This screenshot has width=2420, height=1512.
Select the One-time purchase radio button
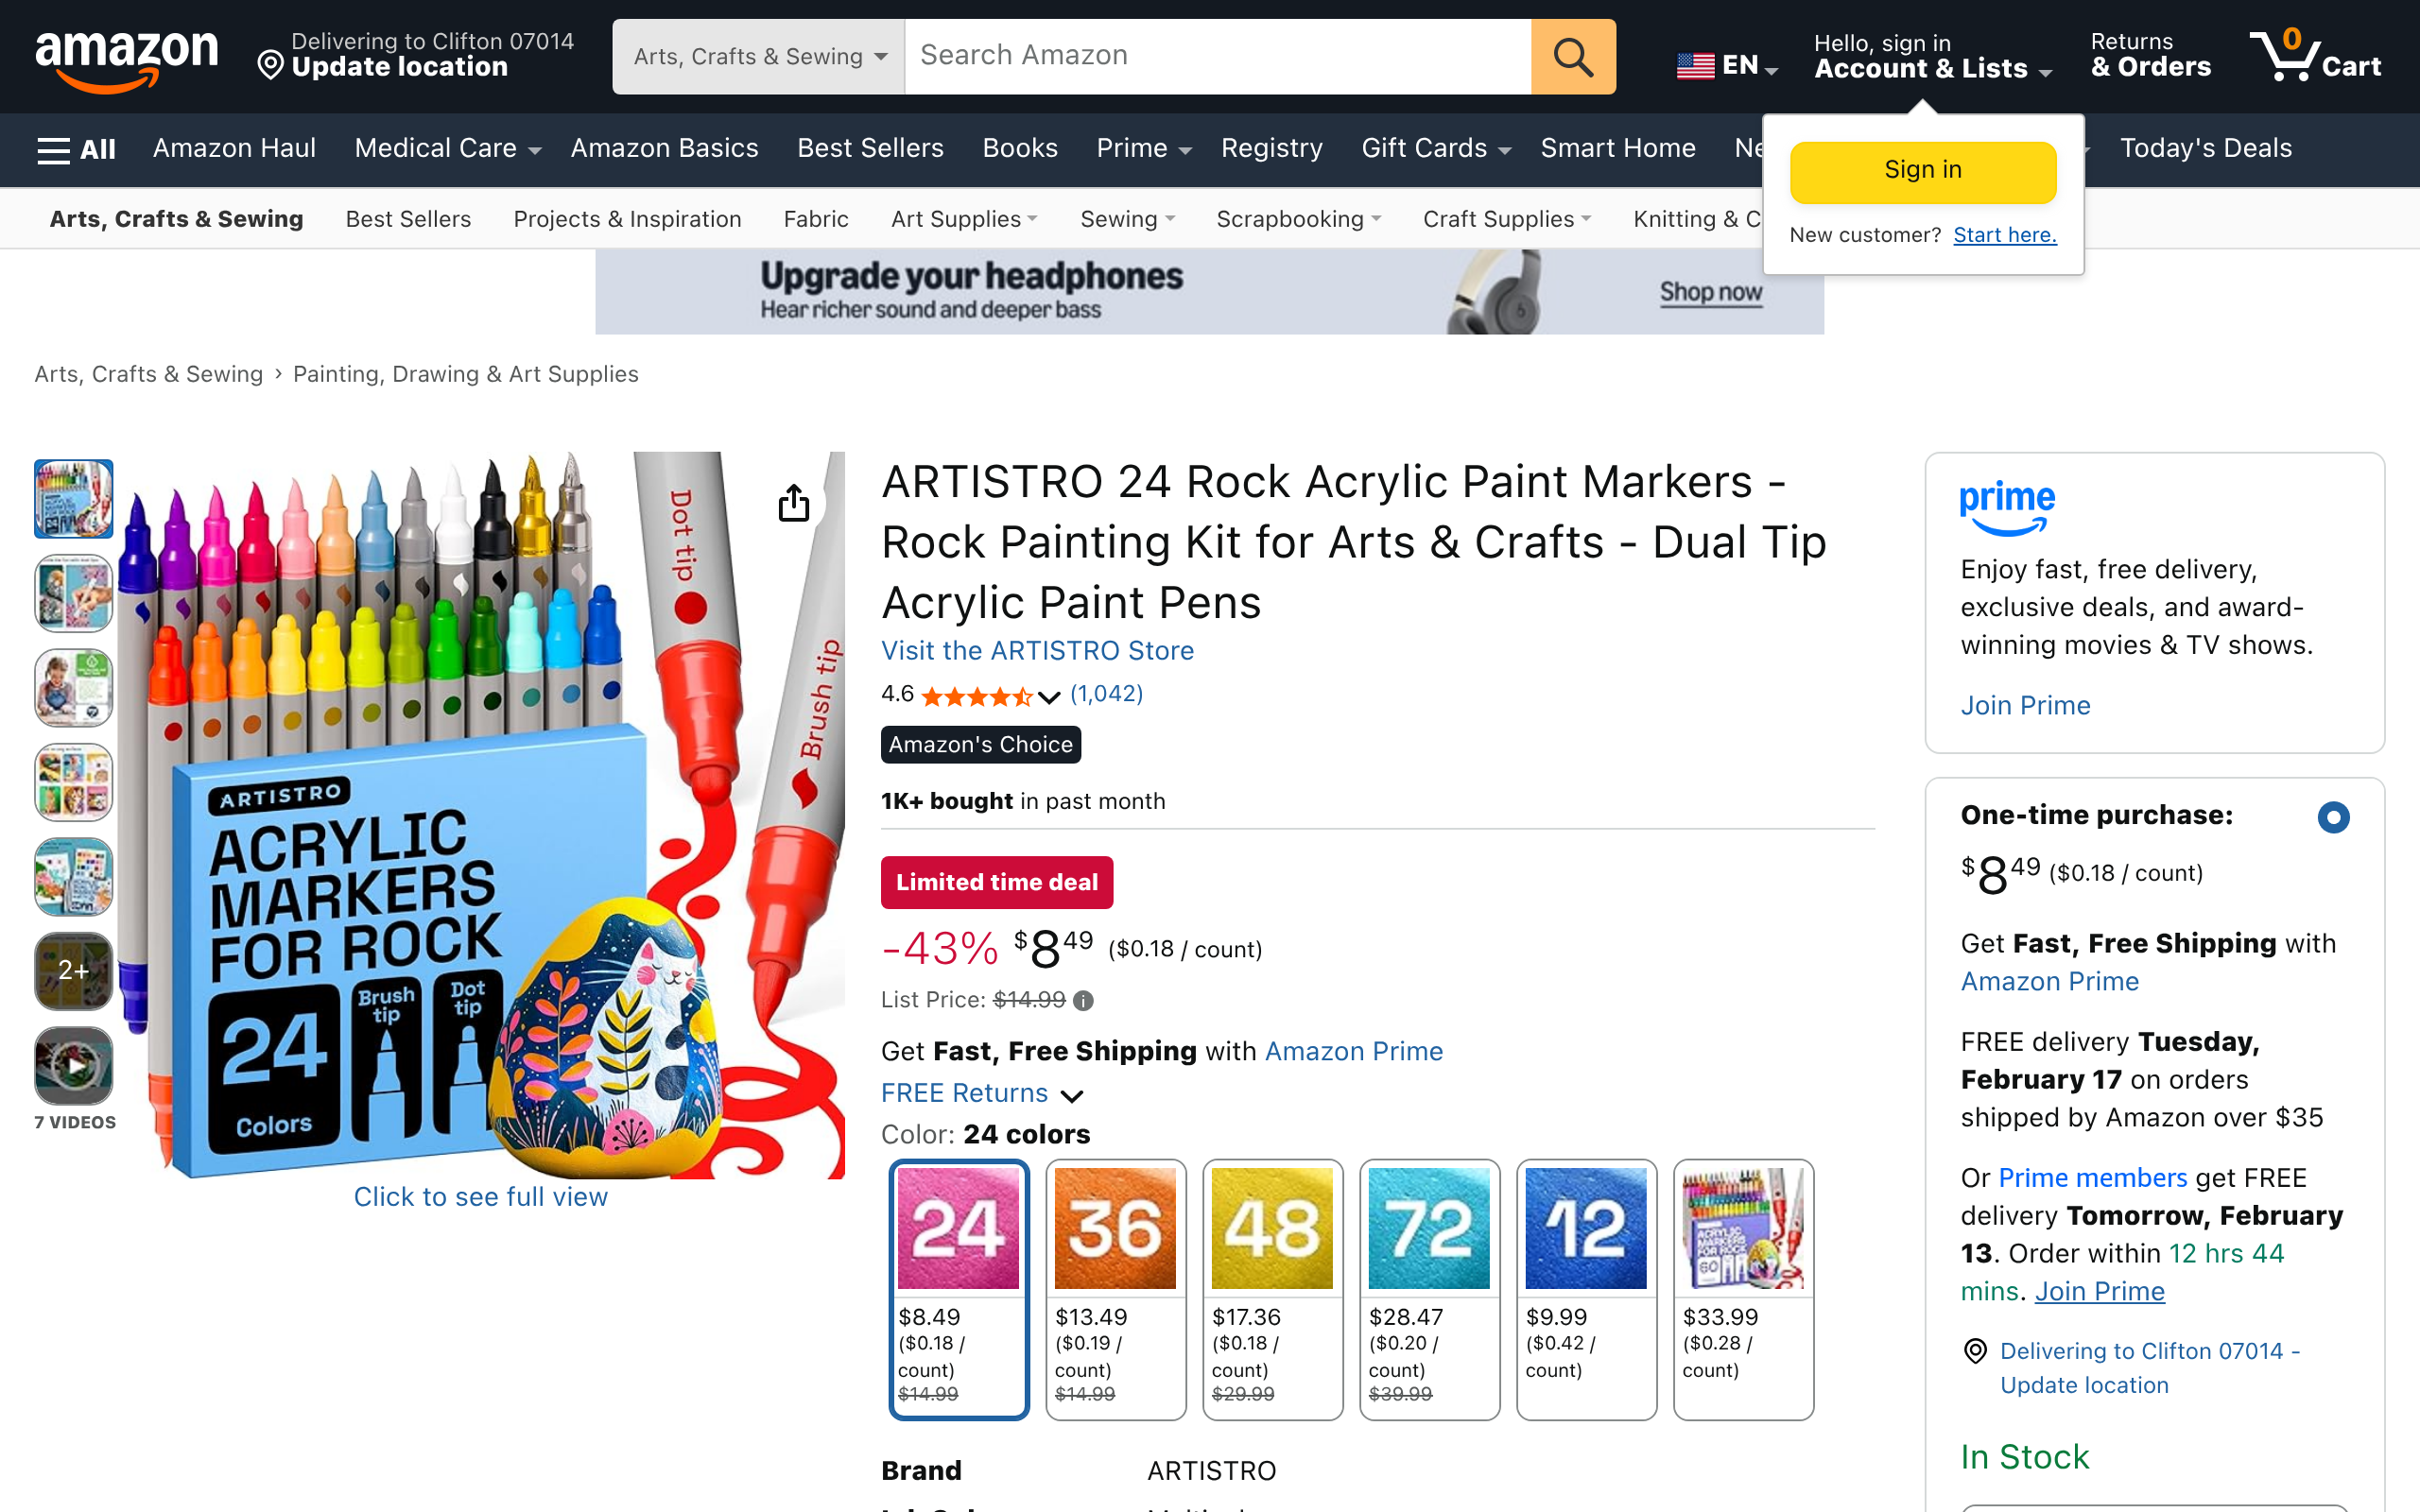[x=2332, y=817]
